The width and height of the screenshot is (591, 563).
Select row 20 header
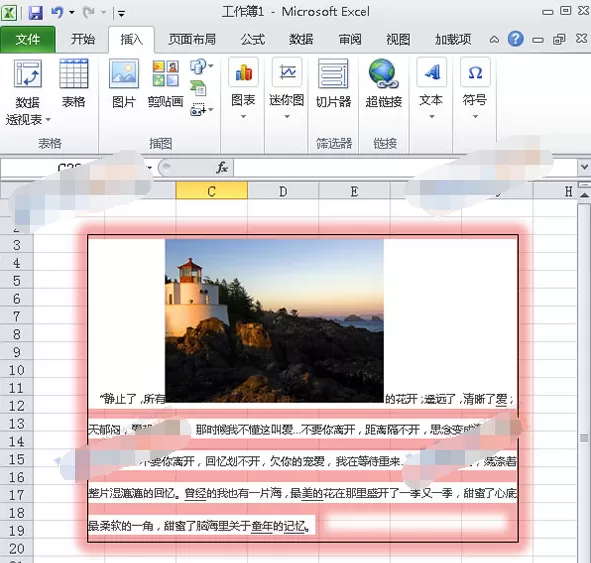tap(17, 549)
